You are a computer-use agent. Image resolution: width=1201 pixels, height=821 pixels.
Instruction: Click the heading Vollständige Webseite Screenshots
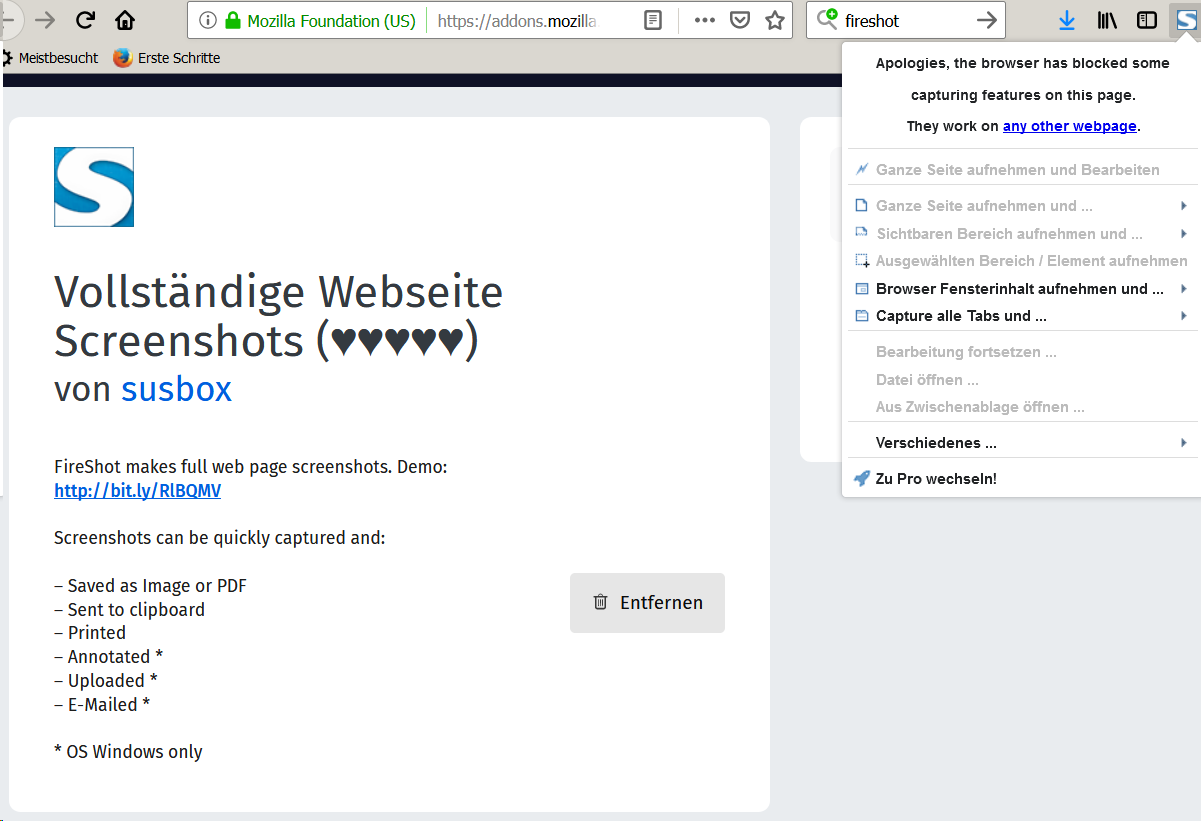click(279, 316)
